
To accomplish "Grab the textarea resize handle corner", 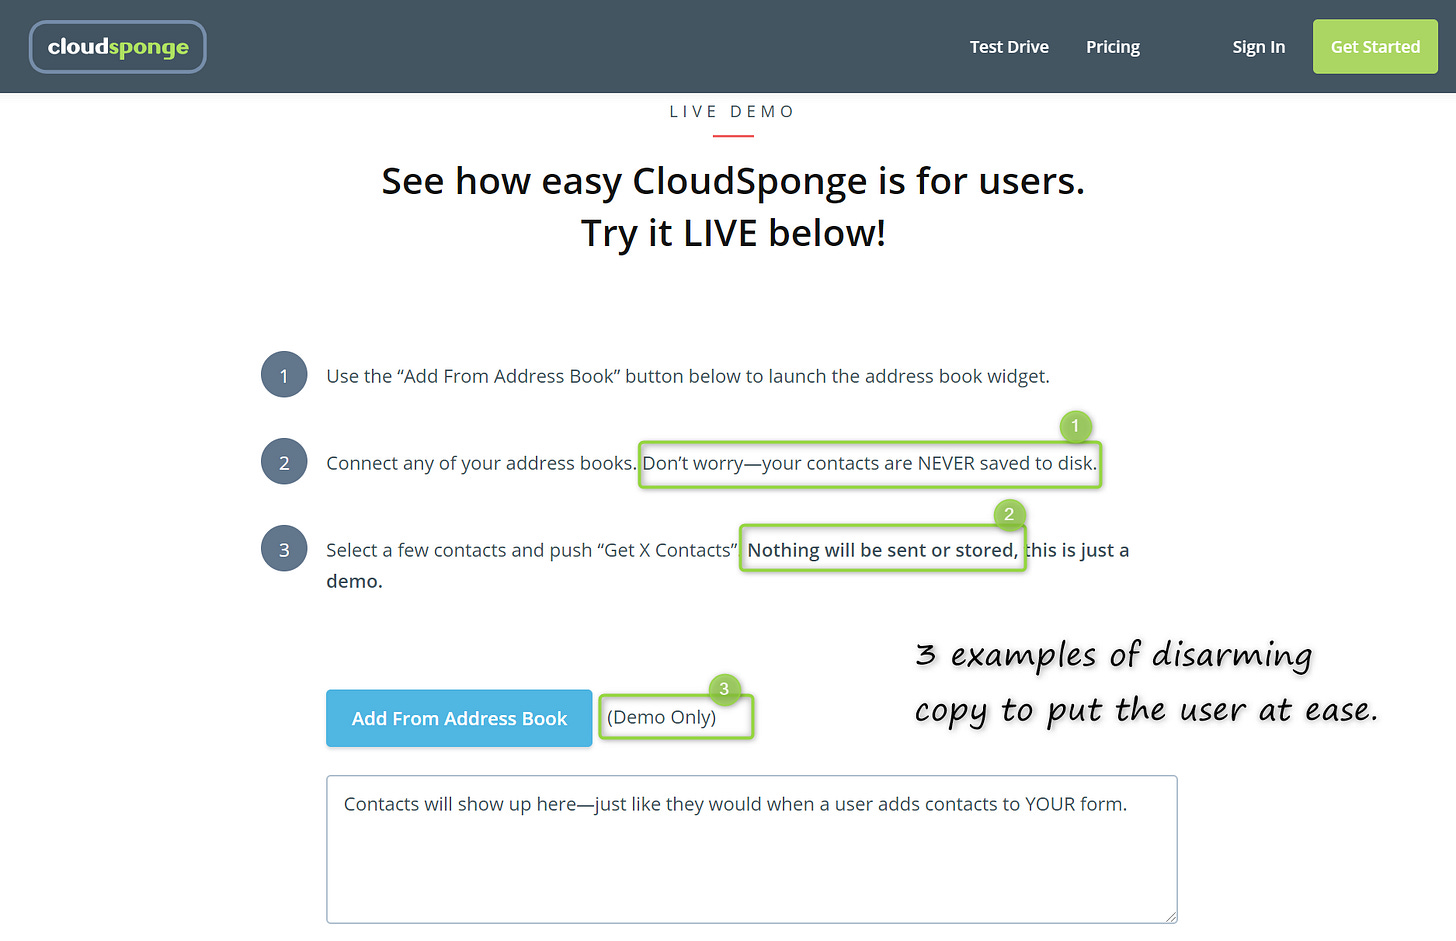I will [1171, 916].
